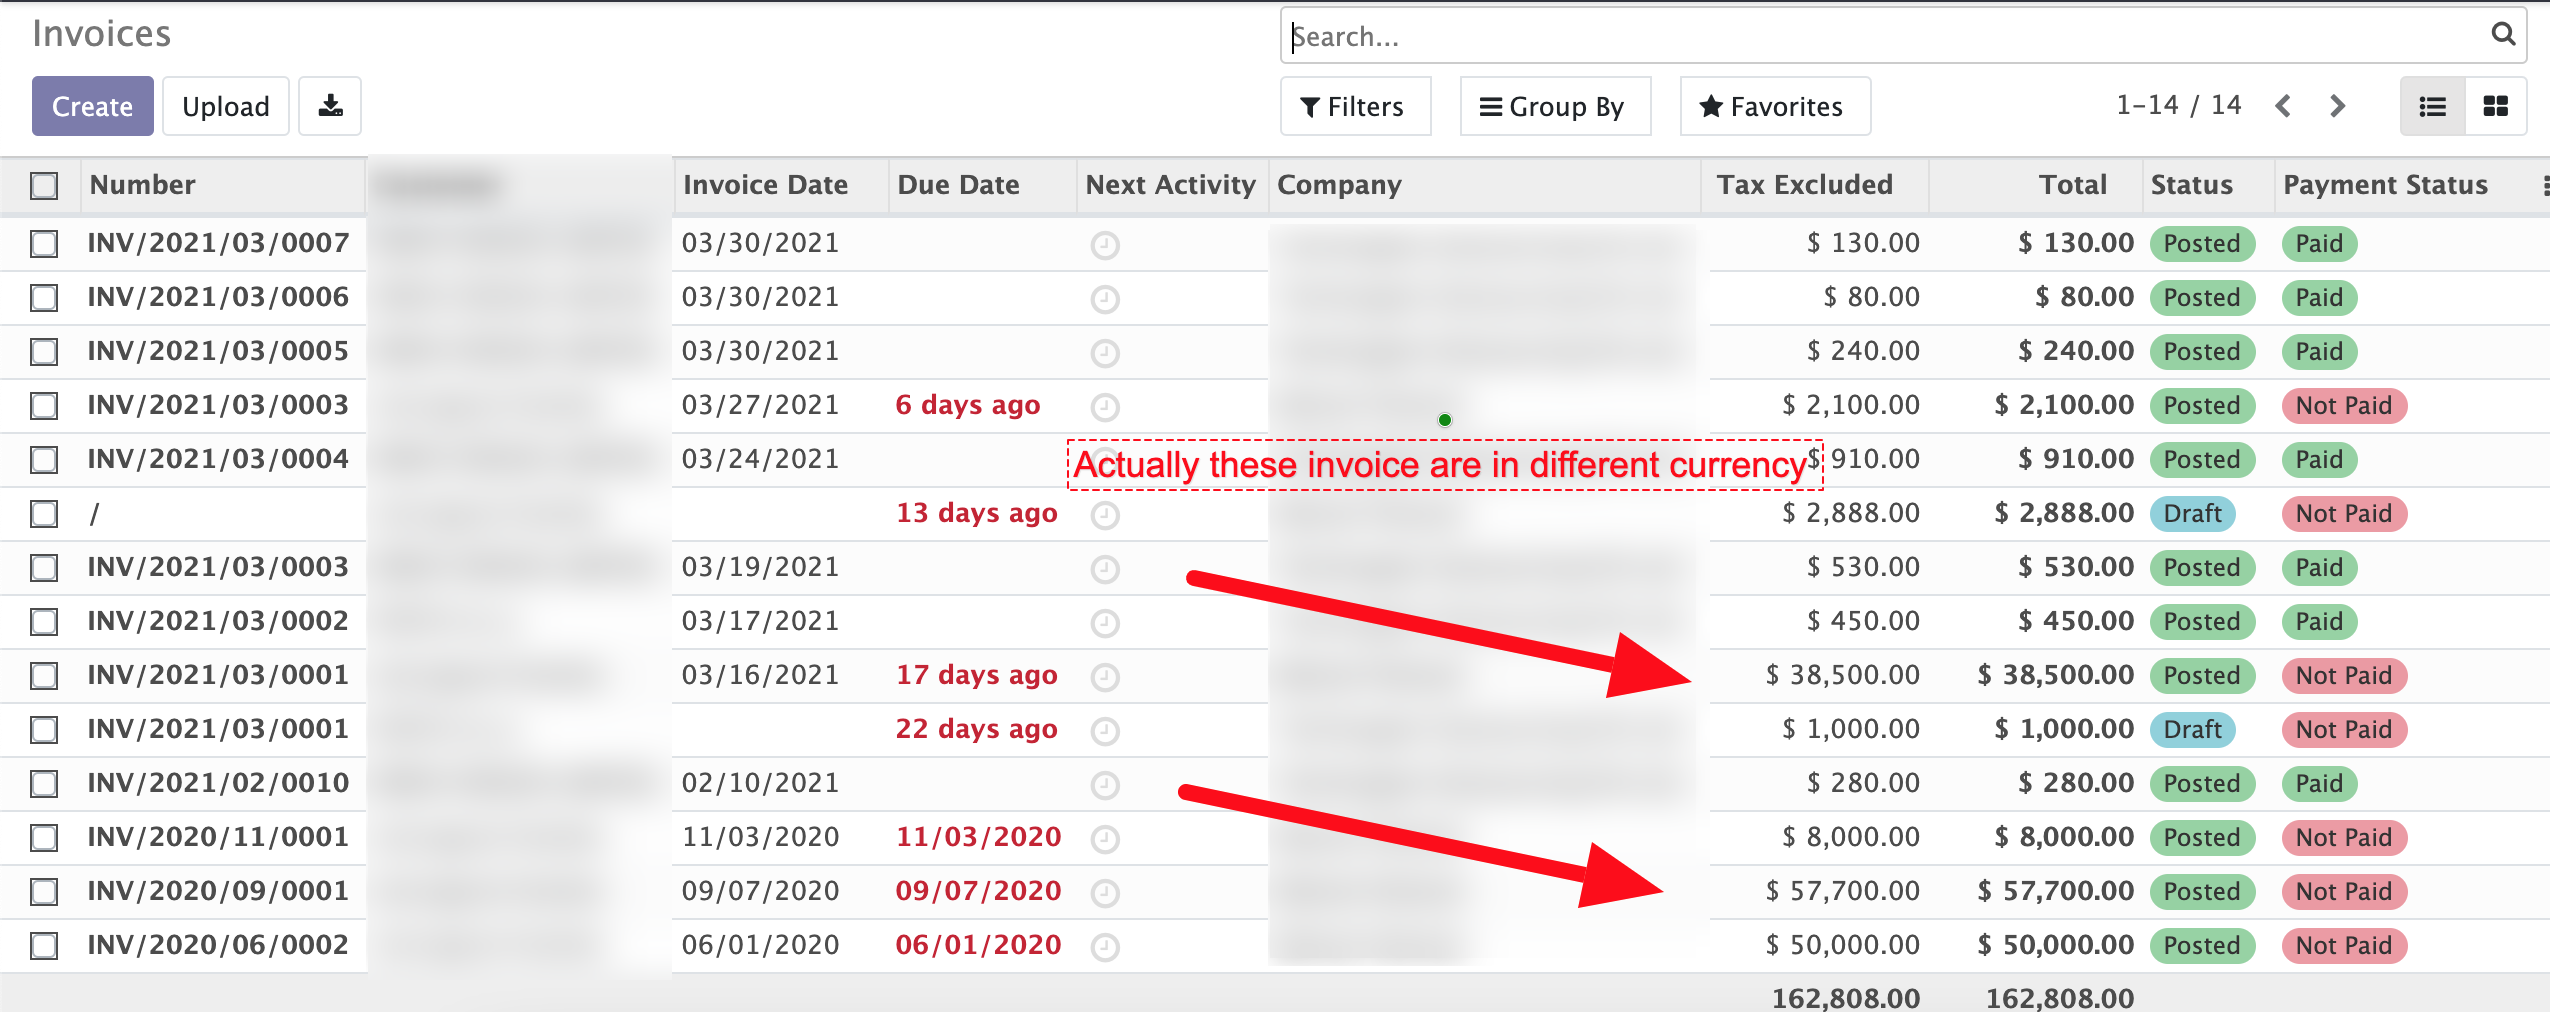Screen dimensions: 2550x1012
Task: Select the checkbox on INV/2020/06/0002 row
Action: click(x=44, y=945)
